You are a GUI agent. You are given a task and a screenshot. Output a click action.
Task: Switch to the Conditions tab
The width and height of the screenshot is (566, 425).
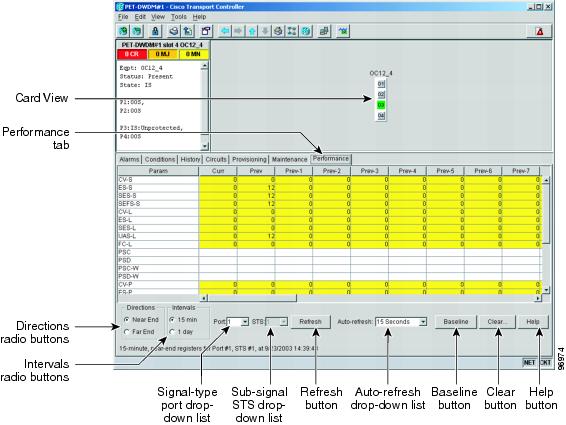[160, 159]
